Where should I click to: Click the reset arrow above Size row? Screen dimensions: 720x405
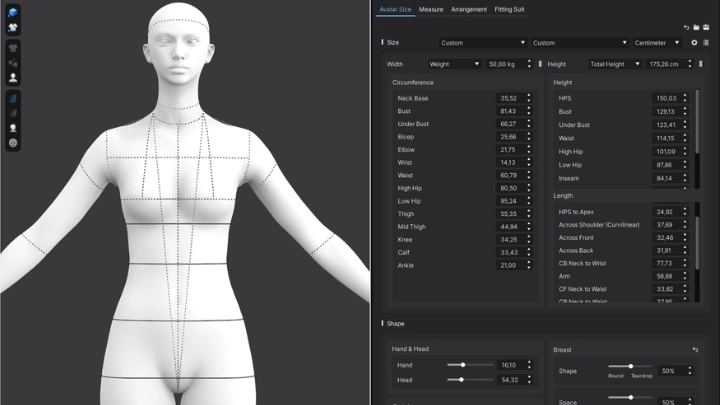click(686, 28)
